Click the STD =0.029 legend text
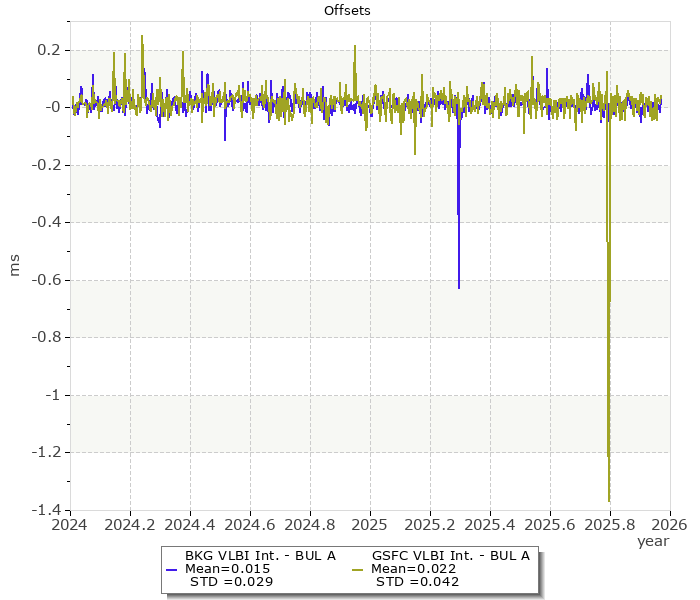700x600 pixels. [x=230, y=582]
